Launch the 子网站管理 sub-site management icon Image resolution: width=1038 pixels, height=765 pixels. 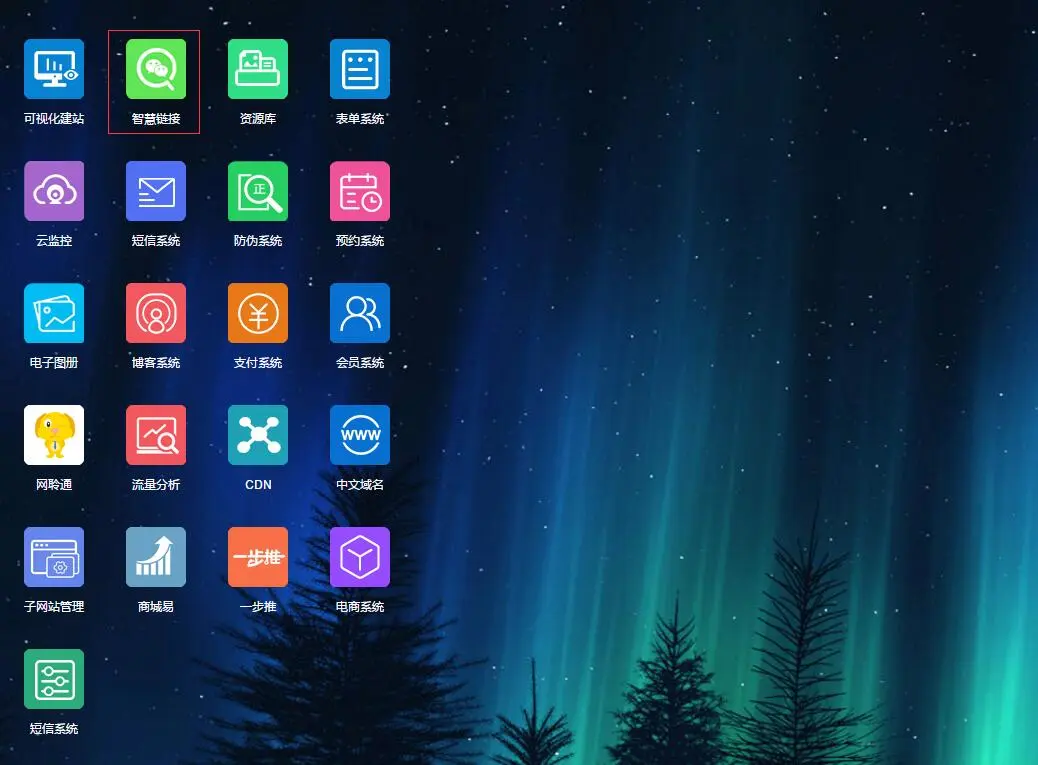point(54,558)
